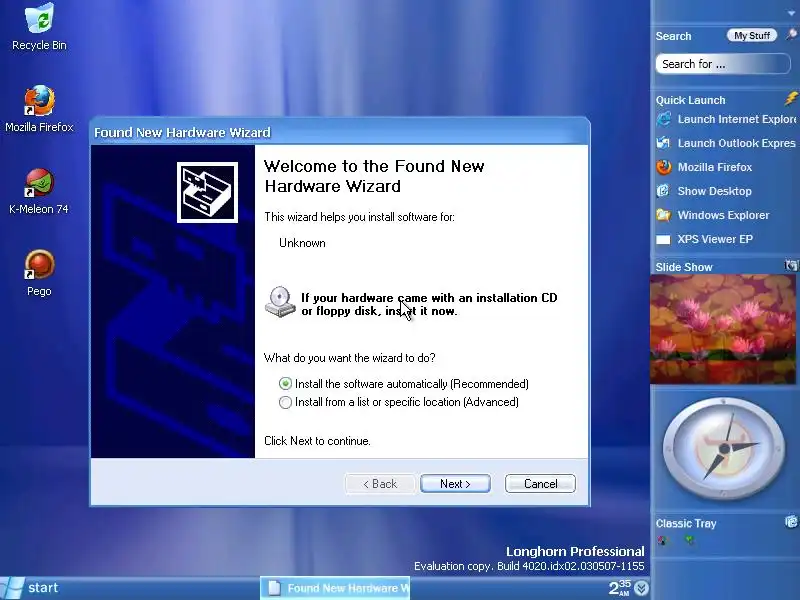The image size is (800, 600).
Task: Click the Search for input field
Action: click(x=723, y=64)
